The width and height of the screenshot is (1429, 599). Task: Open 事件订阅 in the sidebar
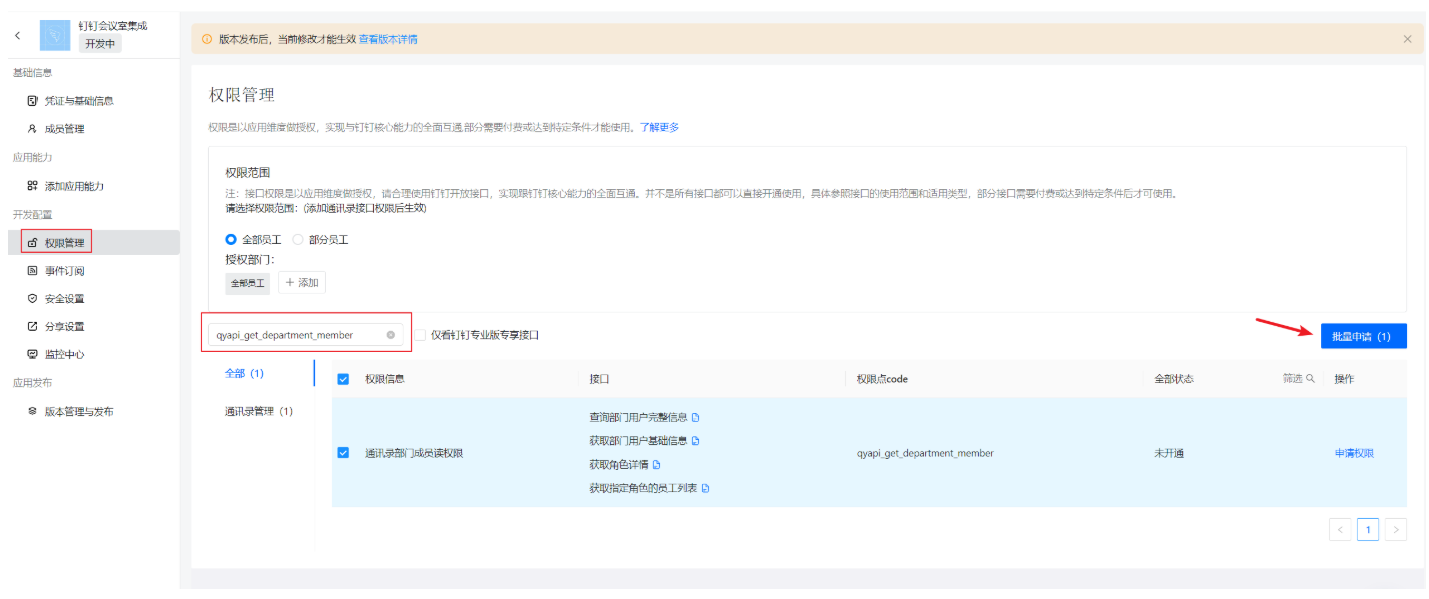(x=64, y=271)
